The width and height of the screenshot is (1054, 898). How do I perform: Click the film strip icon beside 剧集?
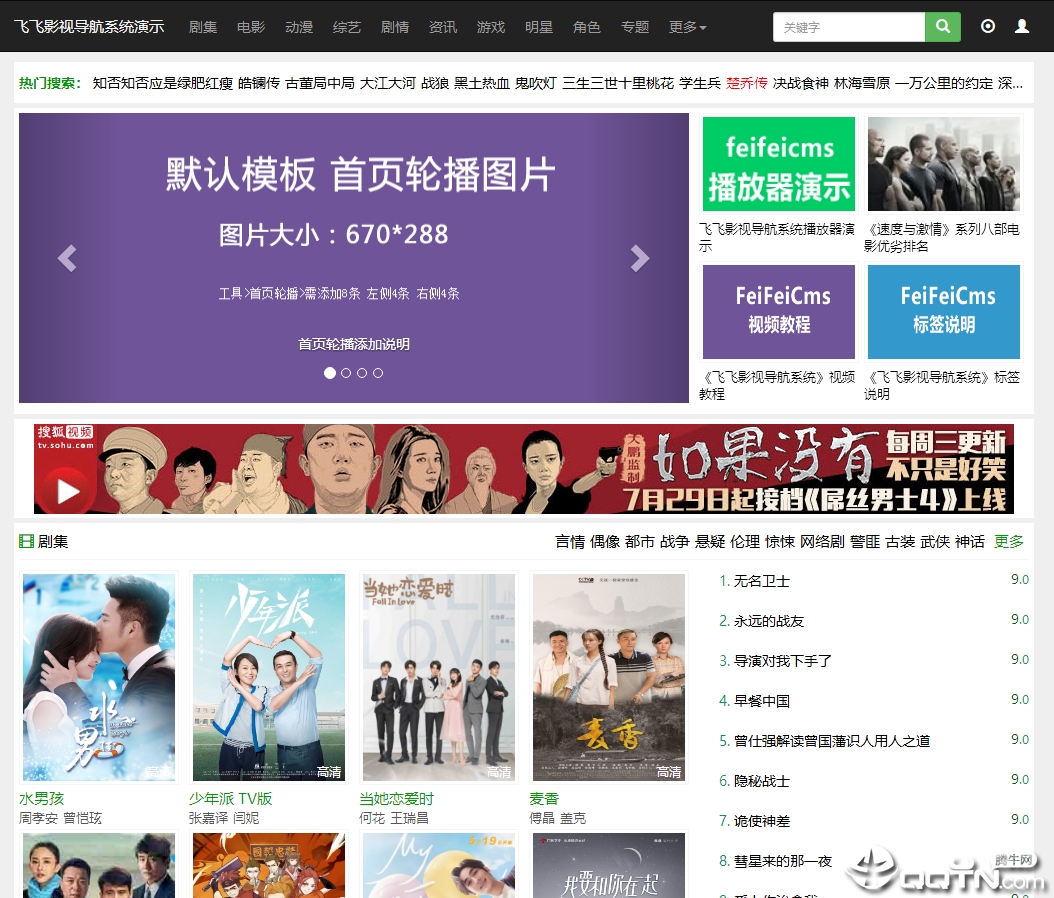[26, 541]
